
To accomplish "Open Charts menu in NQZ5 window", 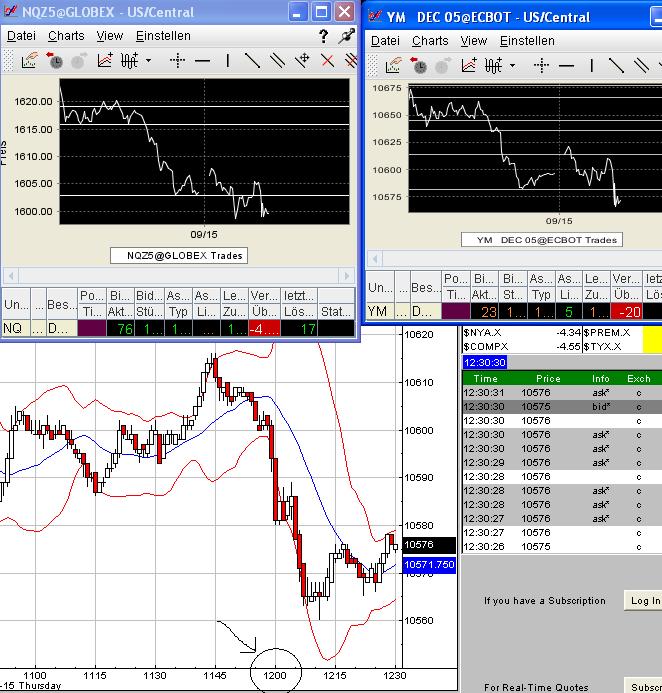I will (66, 36).
